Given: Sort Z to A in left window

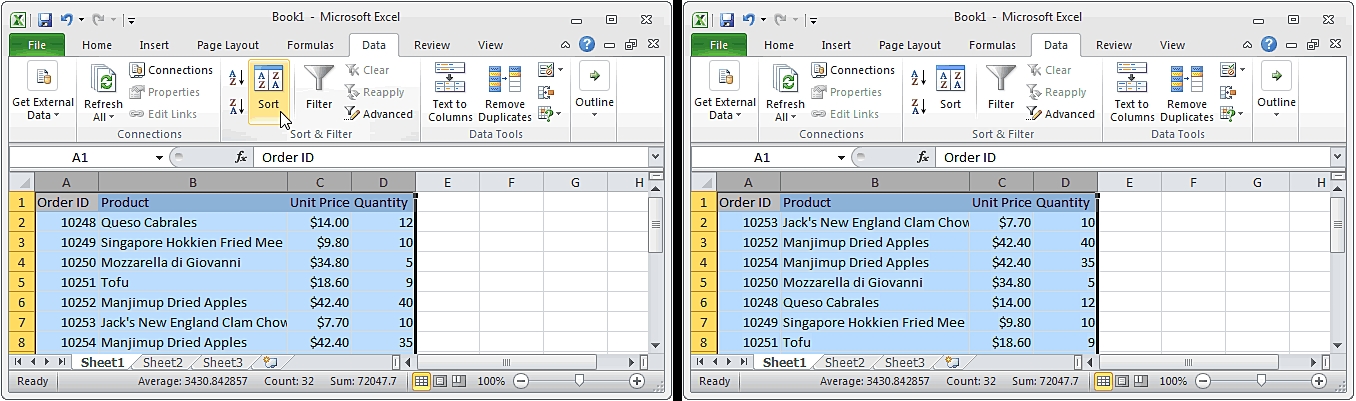Looking at the screenshot, I should coord(237,106).
